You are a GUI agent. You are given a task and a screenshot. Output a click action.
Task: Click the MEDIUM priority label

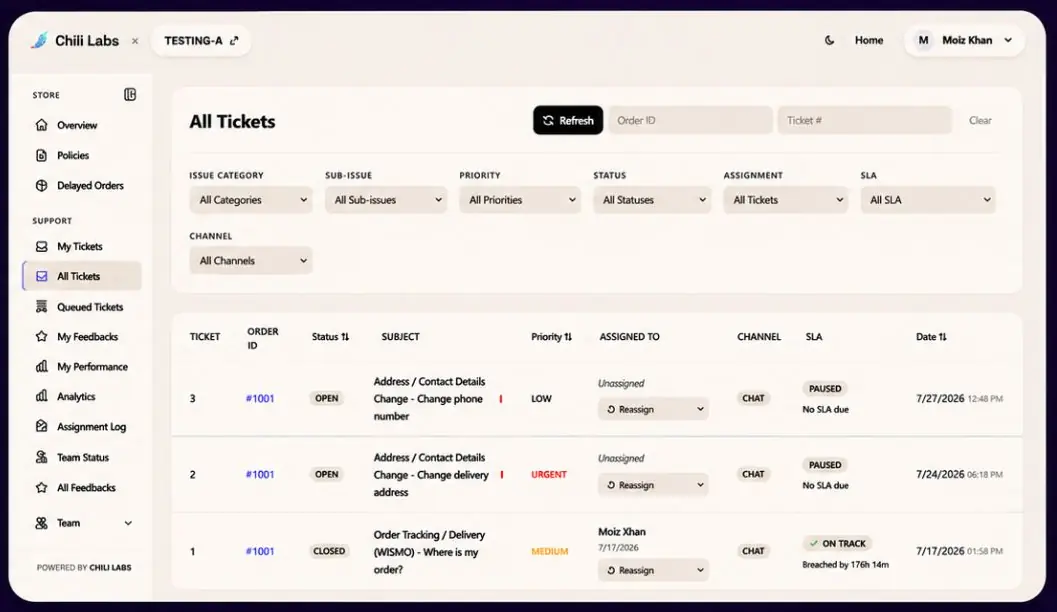point(549,551)
